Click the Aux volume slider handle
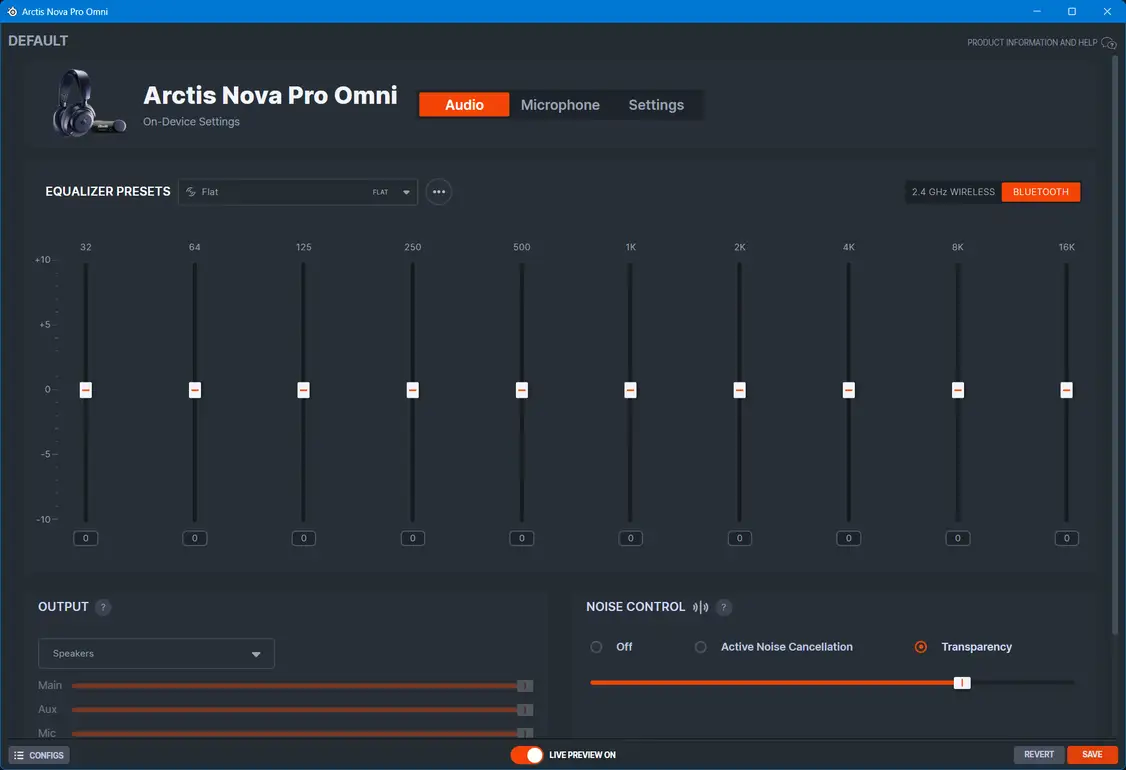1126x770 pixels. tap(525, 710)
